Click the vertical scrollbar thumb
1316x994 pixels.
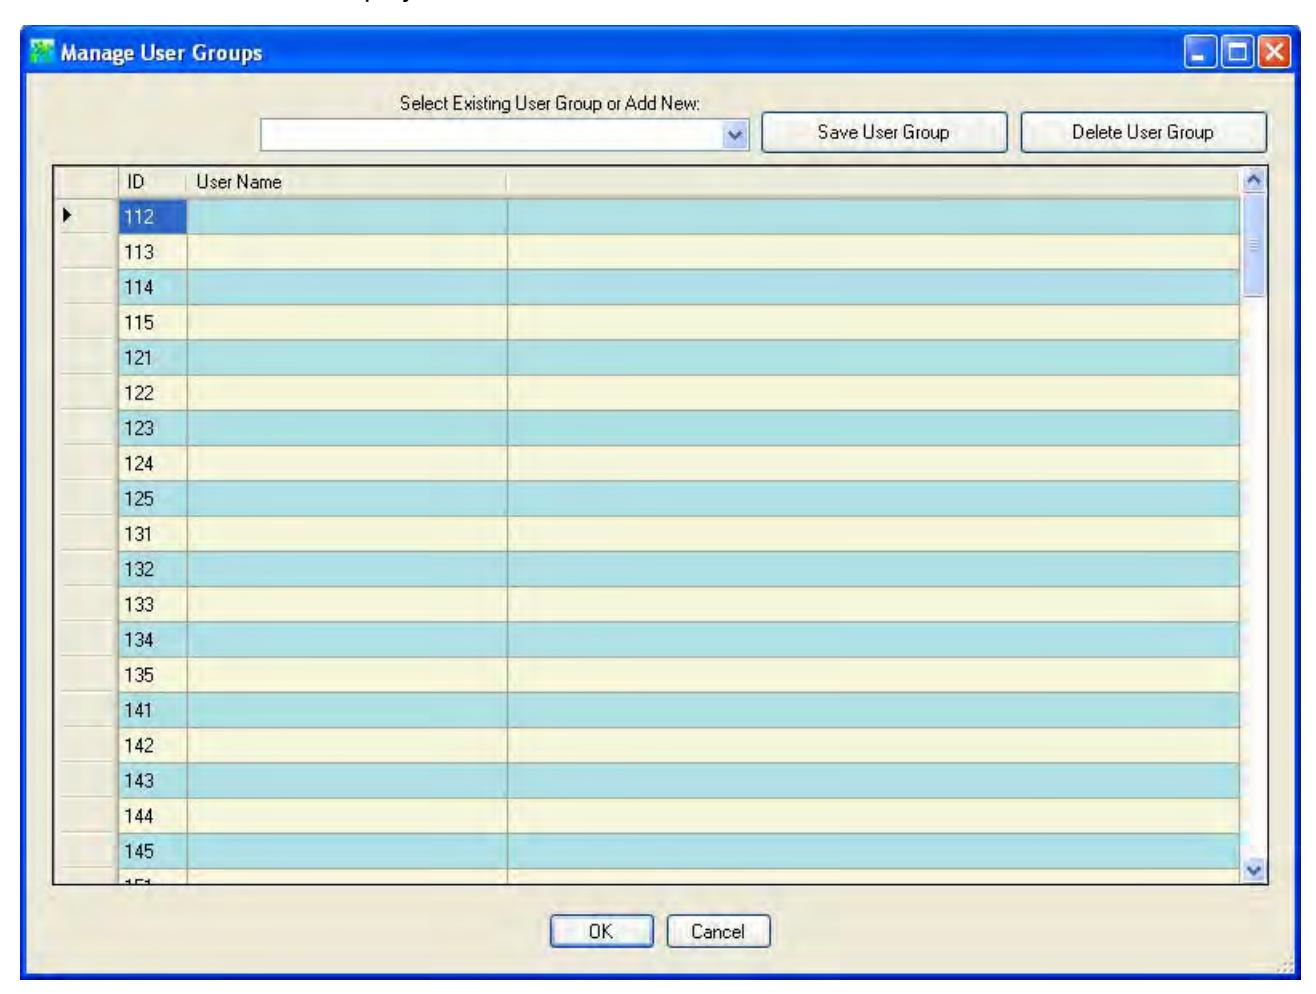[1254, 245]
